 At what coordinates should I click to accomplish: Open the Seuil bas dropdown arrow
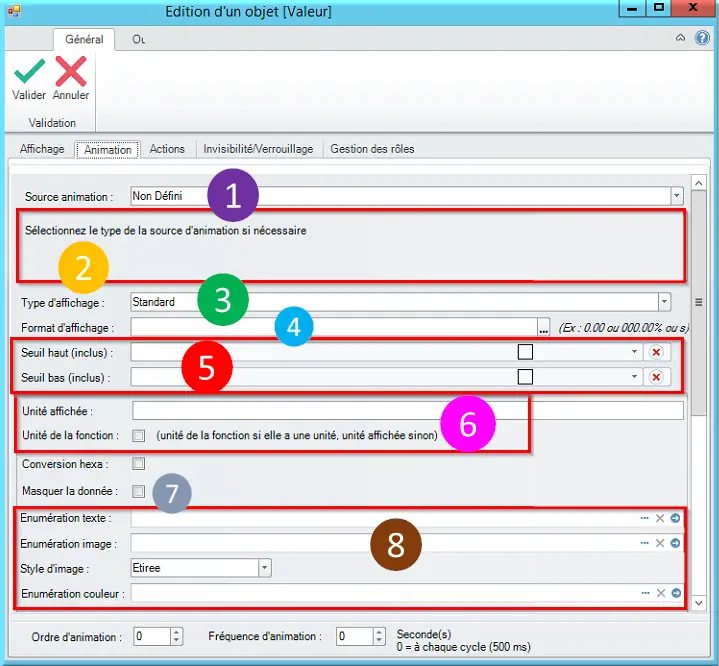pos(634,377)
